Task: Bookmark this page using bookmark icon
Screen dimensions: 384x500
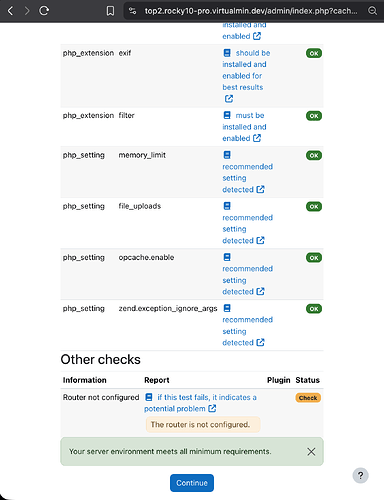Action: tap(110, 11)
